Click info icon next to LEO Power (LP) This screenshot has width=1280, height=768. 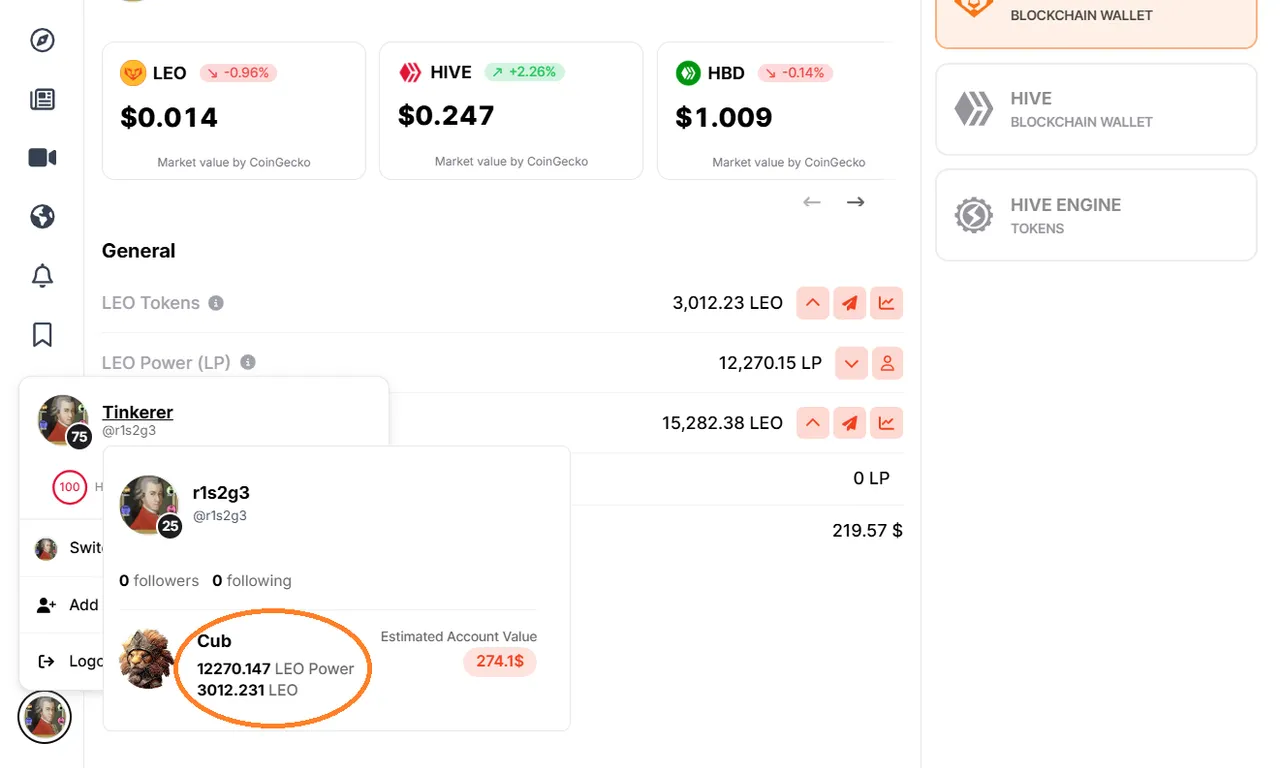click(x=248, y=362)
